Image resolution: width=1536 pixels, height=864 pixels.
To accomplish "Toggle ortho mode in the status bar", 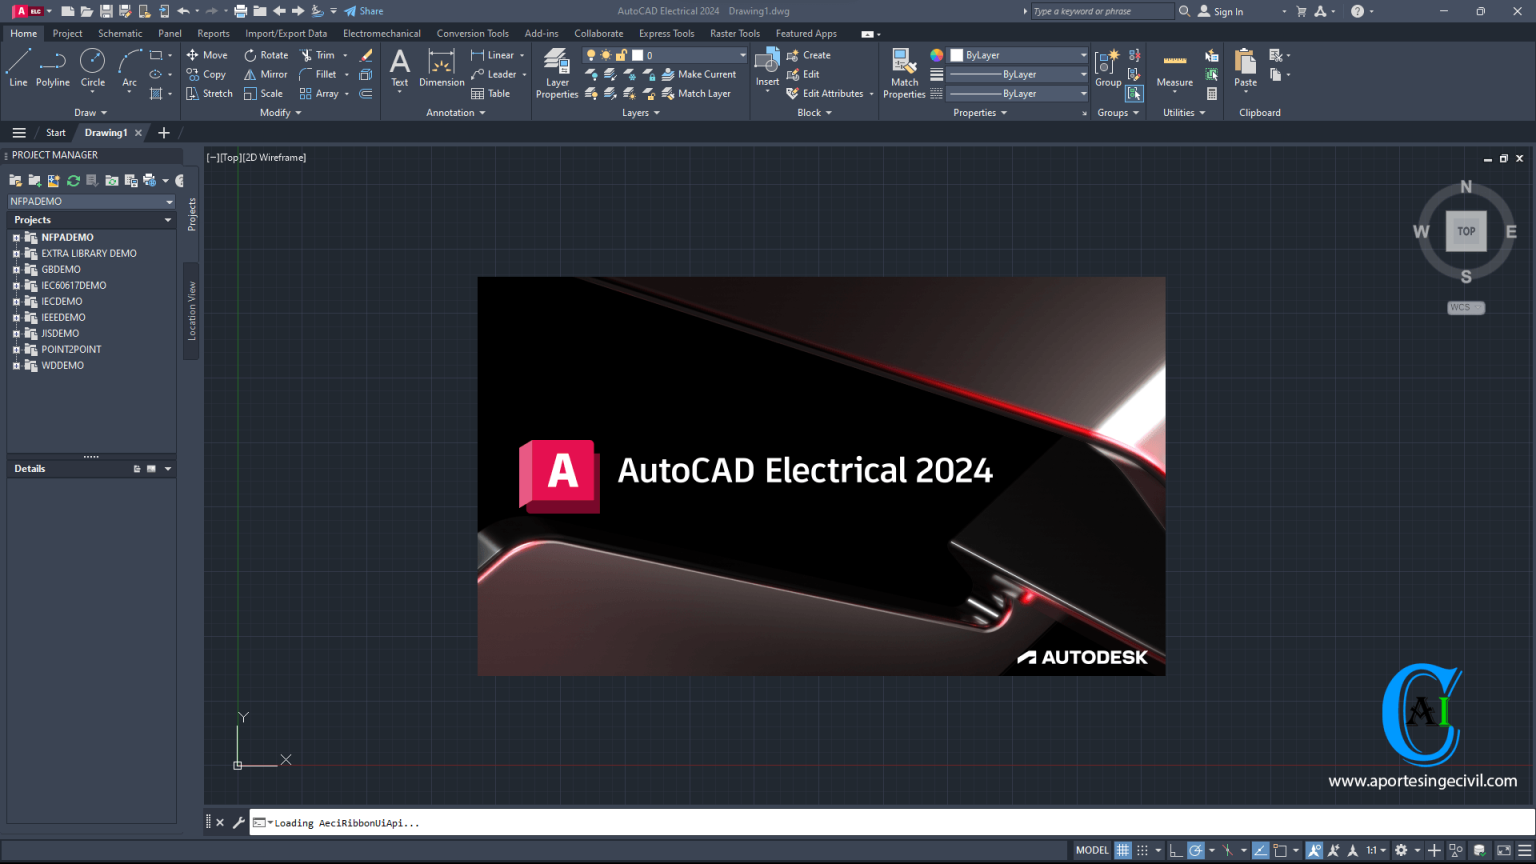I will (1176, 849).
